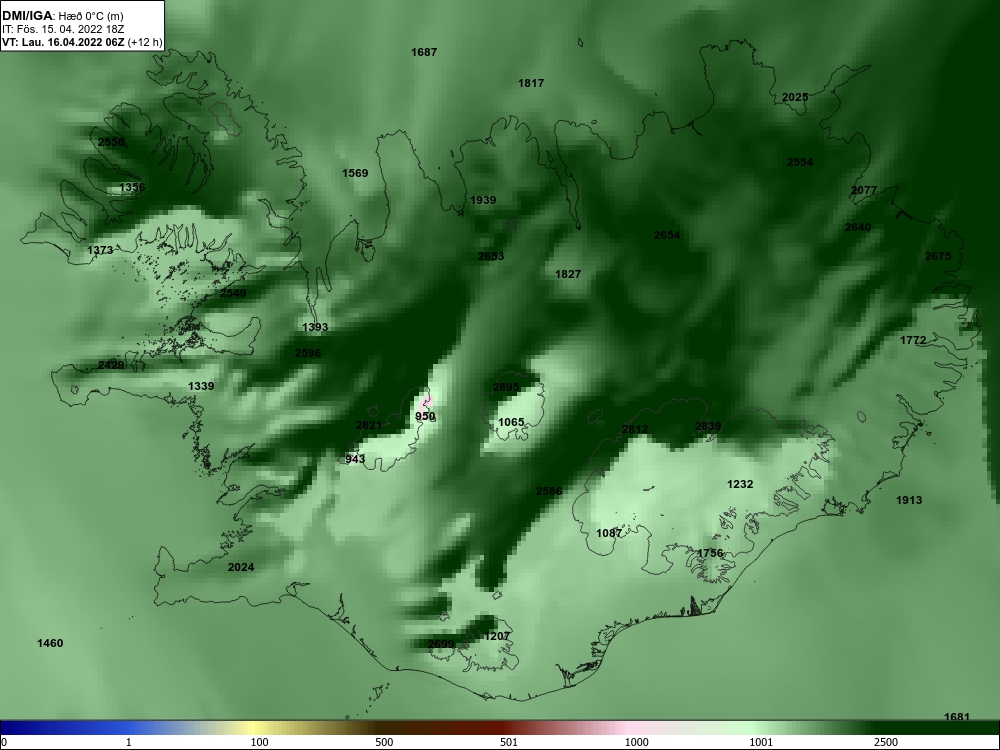Select the 1 tick on color scale
Viewport: 1000px width, 750px height.
coord(129,742)
